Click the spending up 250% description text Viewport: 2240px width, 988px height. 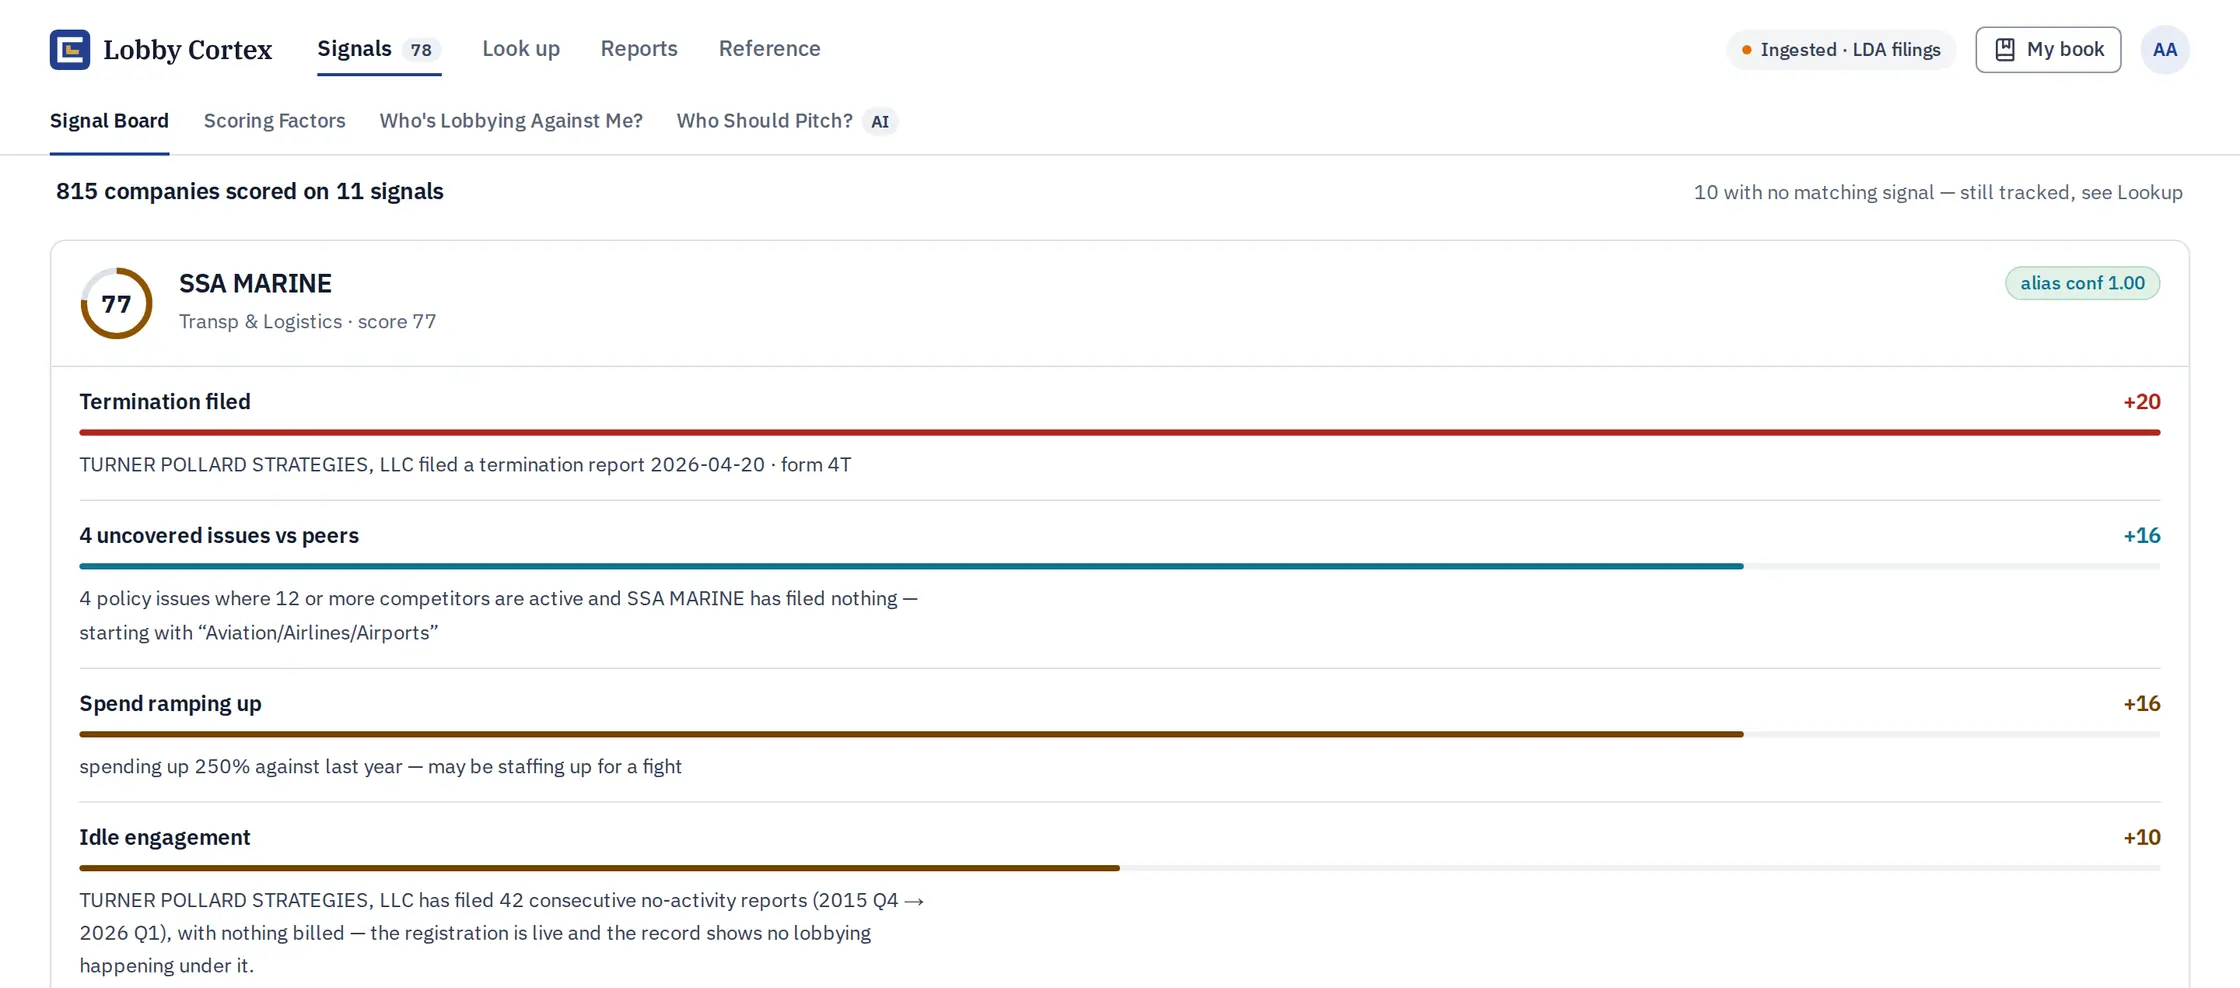(381, 767)
